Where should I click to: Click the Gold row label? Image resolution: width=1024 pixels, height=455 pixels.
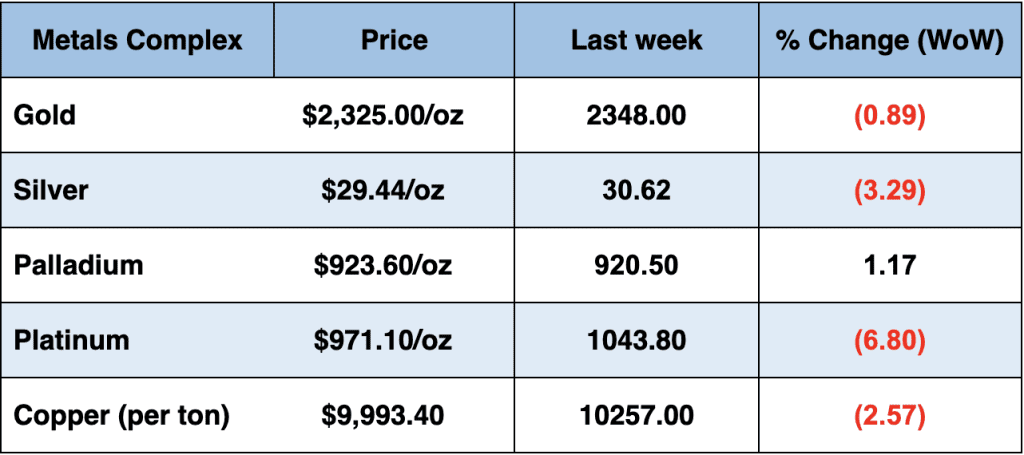point(45,115)
